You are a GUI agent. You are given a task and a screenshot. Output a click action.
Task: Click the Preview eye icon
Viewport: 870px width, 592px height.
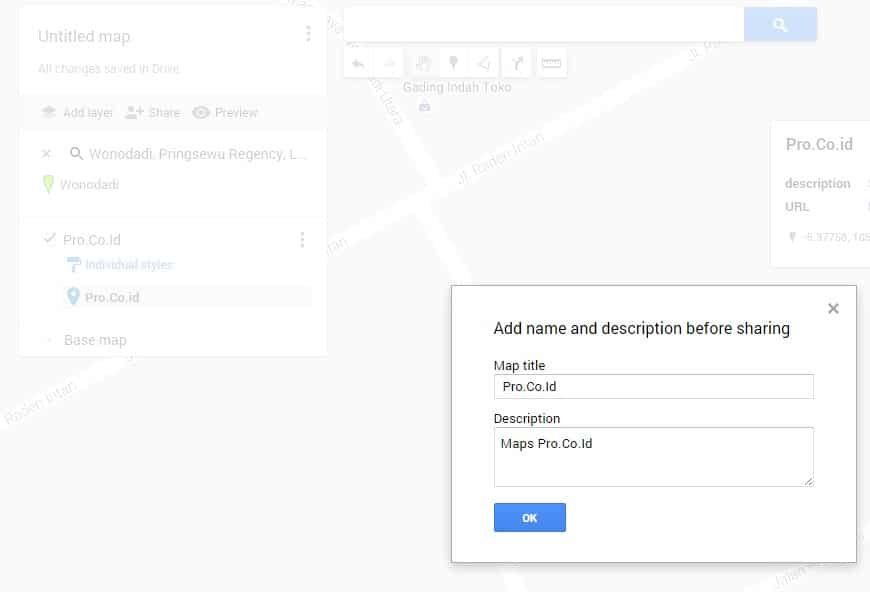pos(201,112)
